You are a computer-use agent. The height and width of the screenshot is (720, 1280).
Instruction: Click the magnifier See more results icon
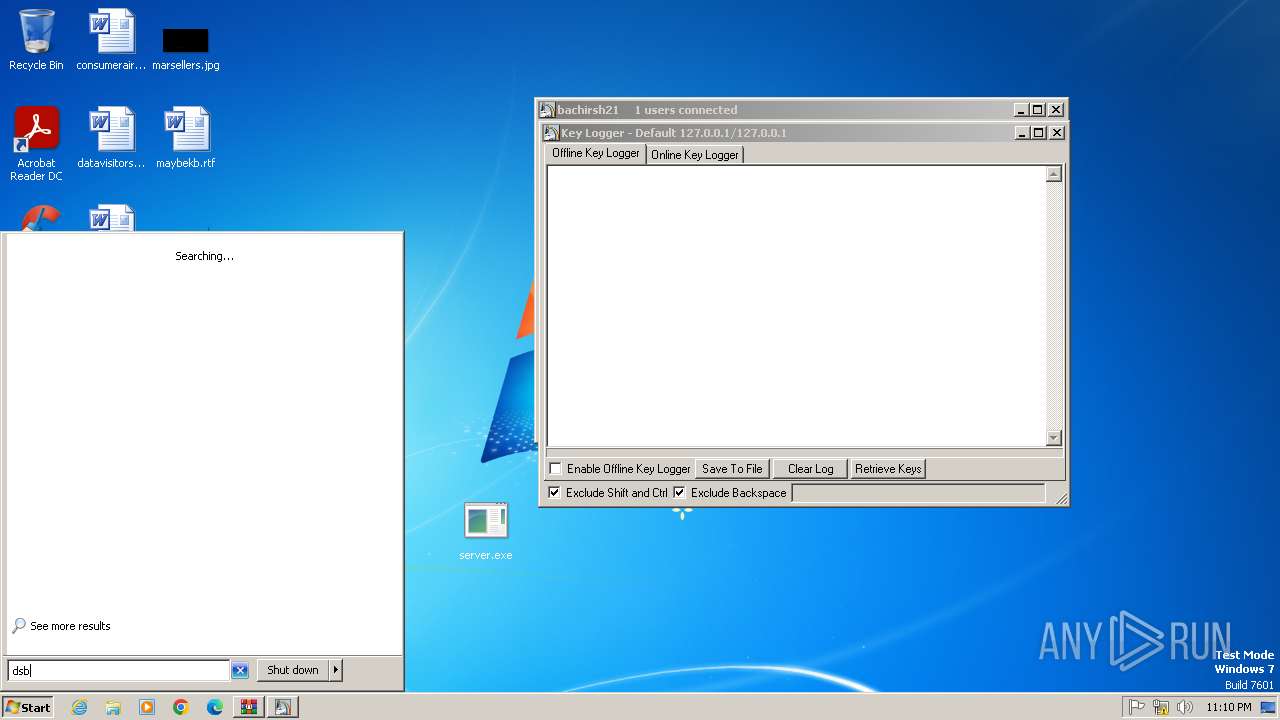[19, 626]
